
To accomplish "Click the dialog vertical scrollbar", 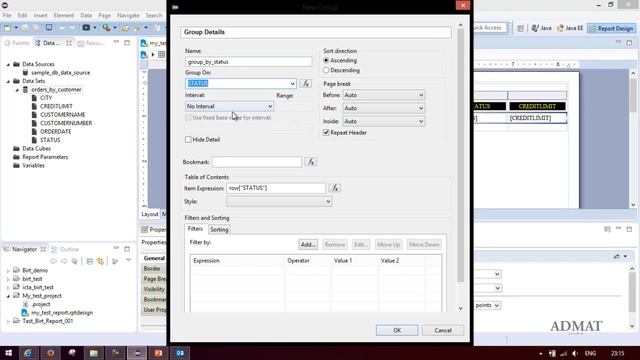I will 460,155.
